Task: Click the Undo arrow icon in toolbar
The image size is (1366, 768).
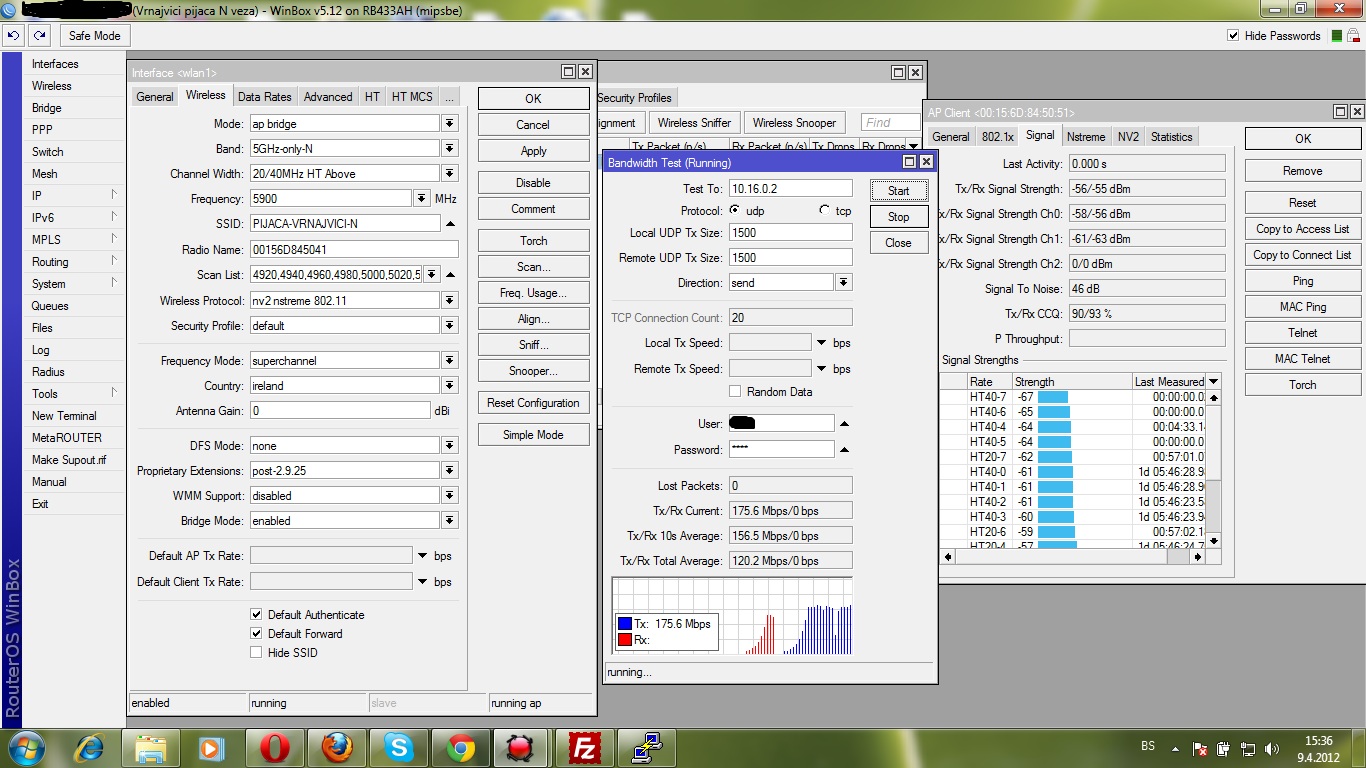Action: pyautogui.click(x=13, y=35)
